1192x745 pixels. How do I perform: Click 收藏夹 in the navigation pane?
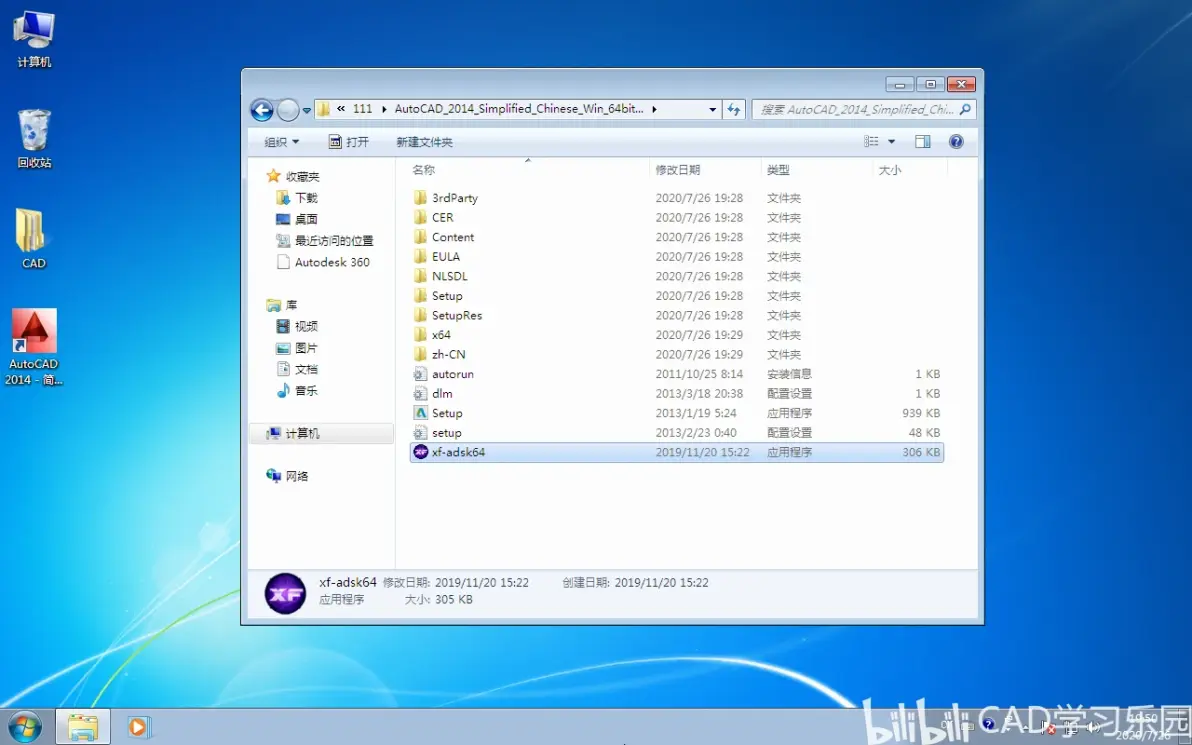click(303, 176)
